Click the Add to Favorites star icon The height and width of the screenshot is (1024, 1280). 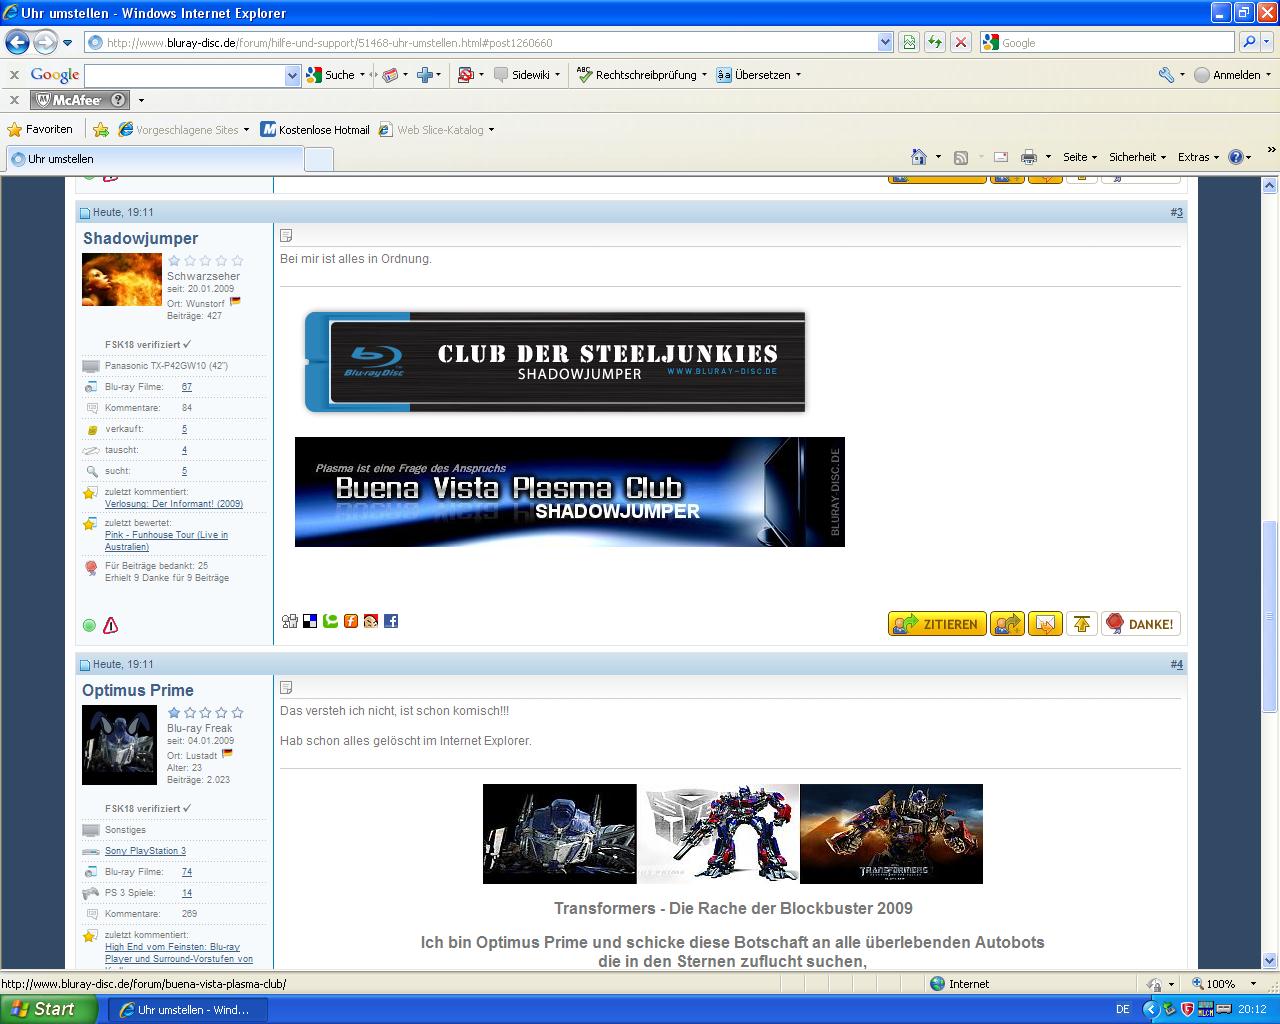click(x=101, y=129)
